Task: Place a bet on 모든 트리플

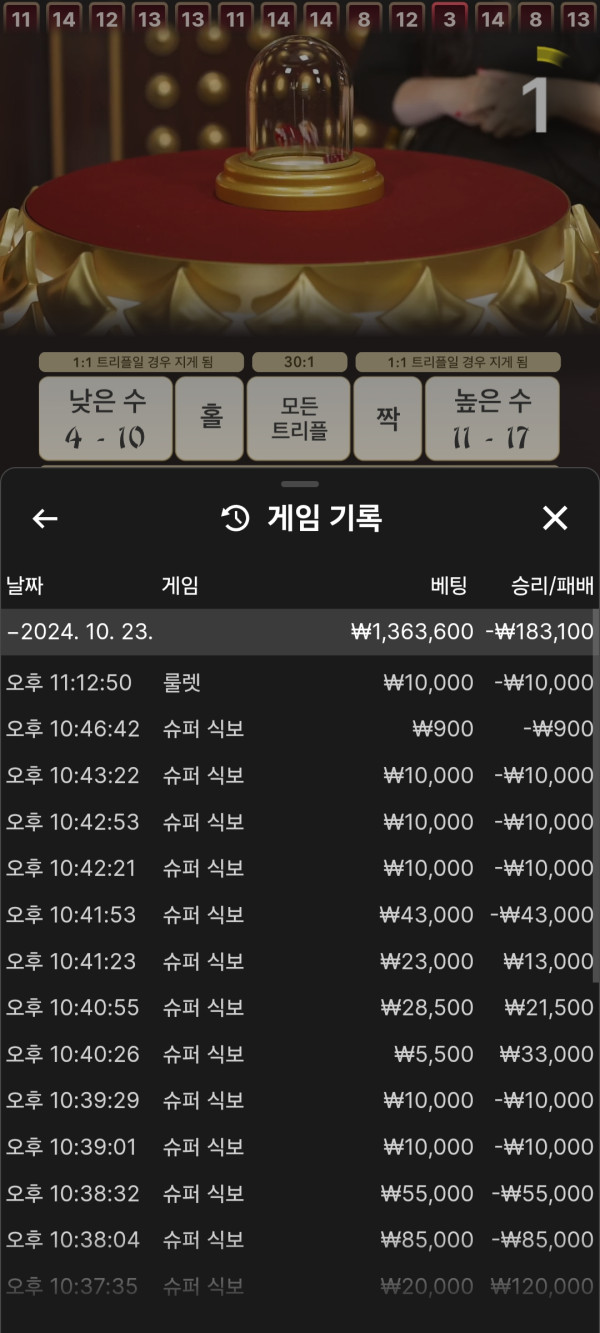Action: pos(299,418)
